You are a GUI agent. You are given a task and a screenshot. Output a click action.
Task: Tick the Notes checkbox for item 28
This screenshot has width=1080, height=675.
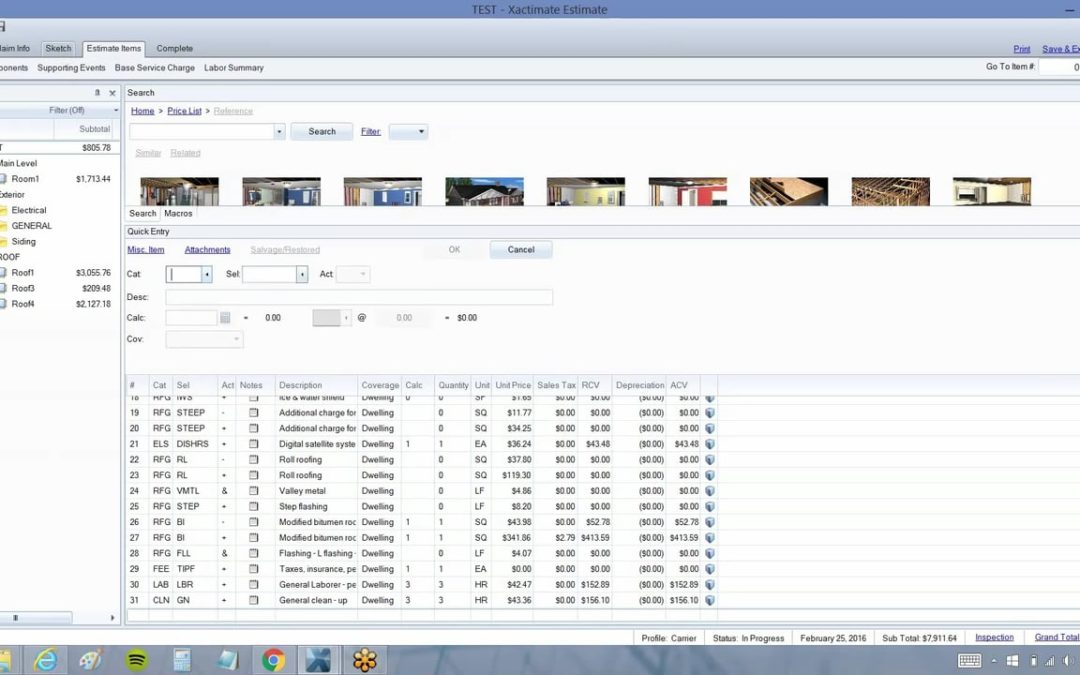[x=253, y=553]
